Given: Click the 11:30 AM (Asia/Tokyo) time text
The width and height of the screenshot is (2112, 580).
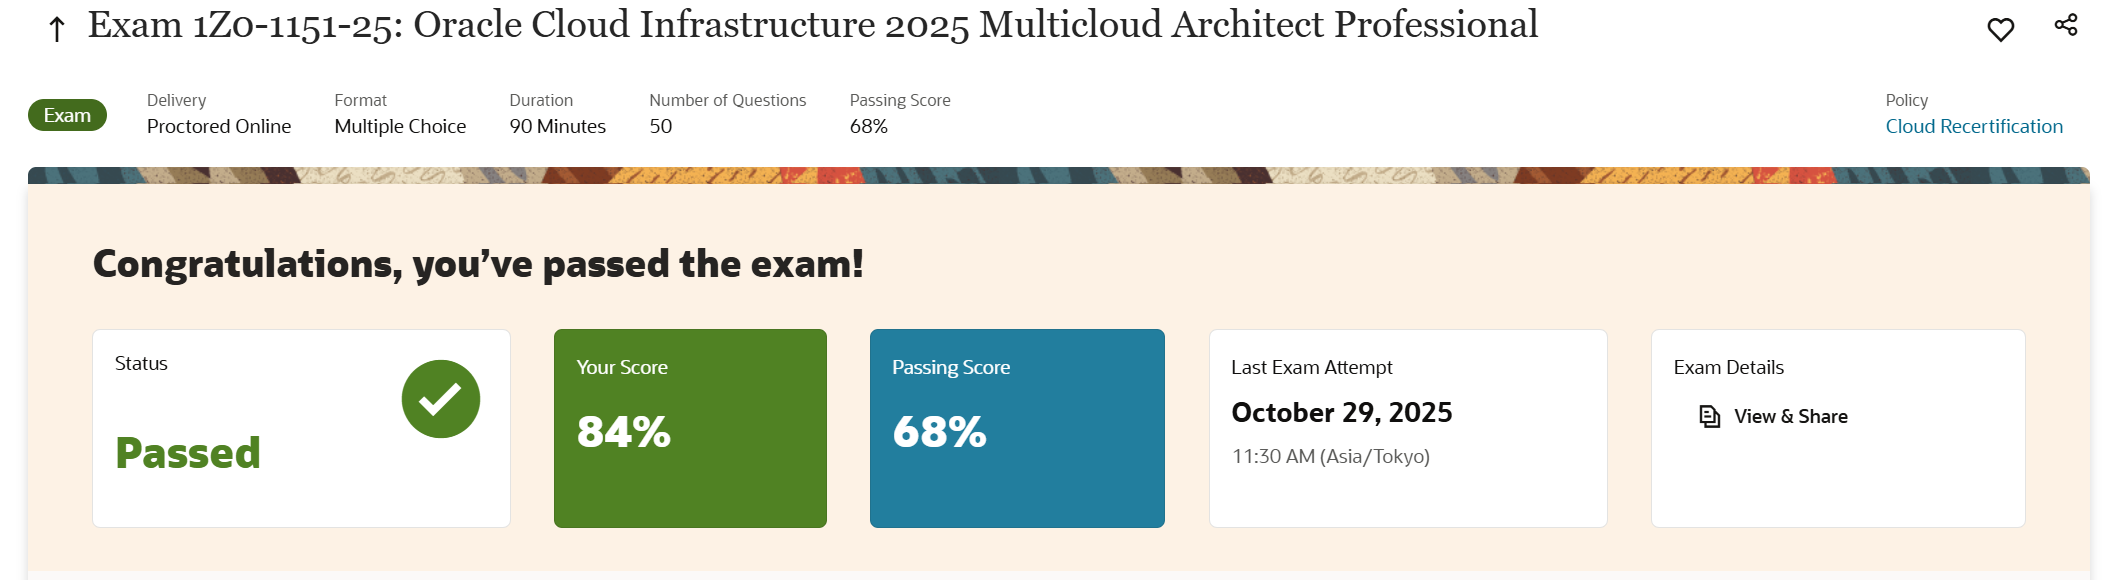Looking at the screenshot, I should (1330, 457).
